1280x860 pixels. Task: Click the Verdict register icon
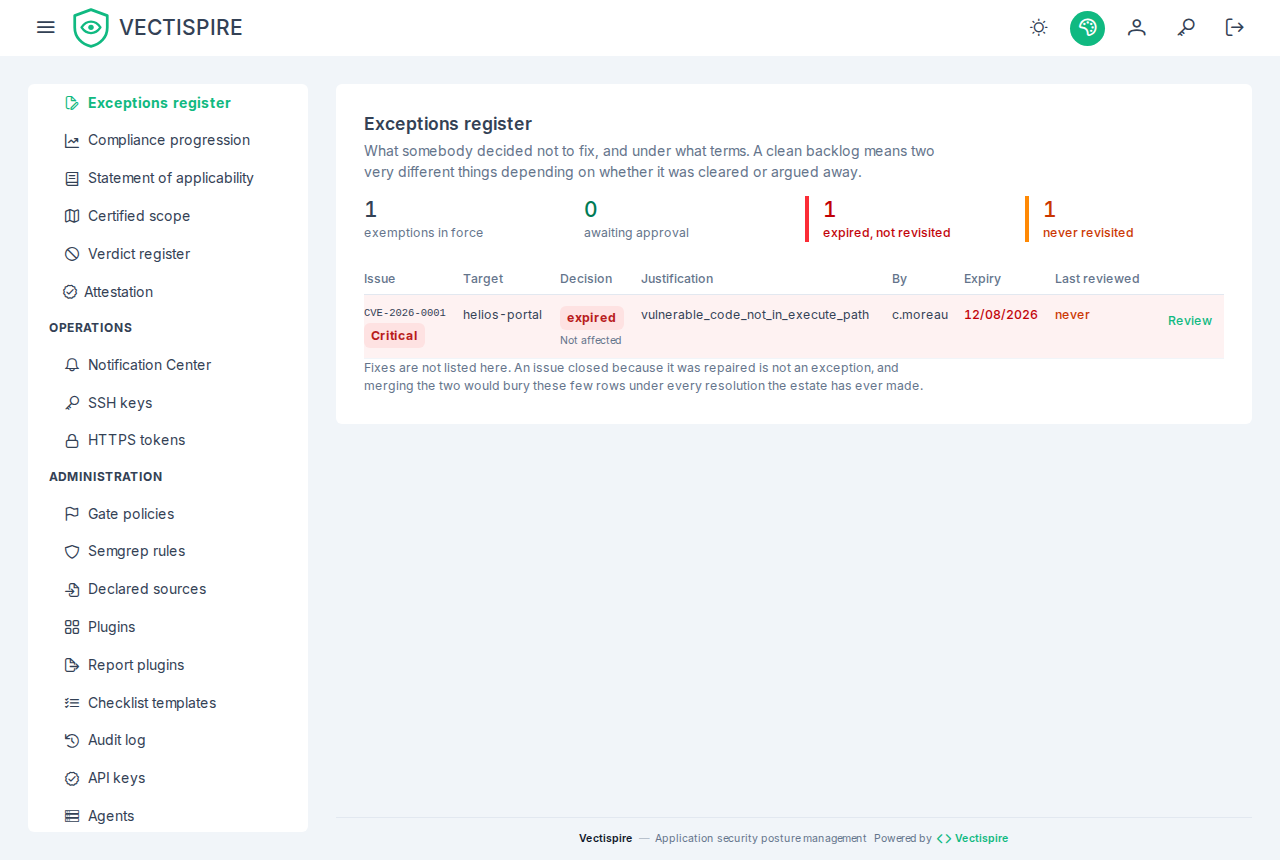[72, 254]
